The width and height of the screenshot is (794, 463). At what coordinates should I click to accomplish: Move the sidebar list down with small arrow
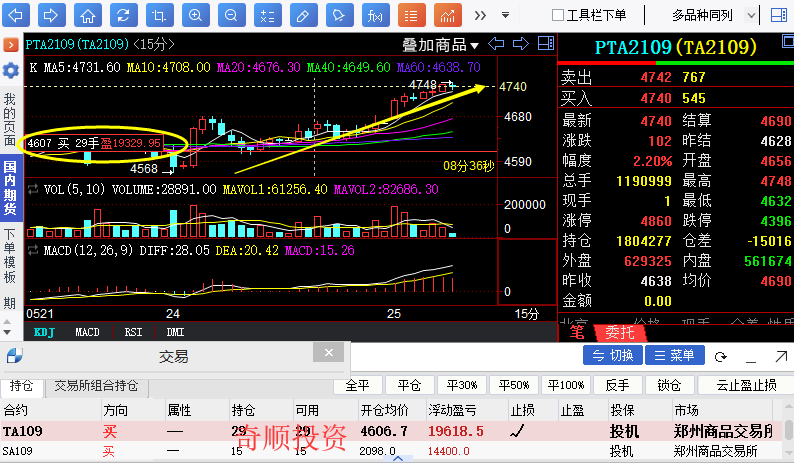[x=7, y=333]
